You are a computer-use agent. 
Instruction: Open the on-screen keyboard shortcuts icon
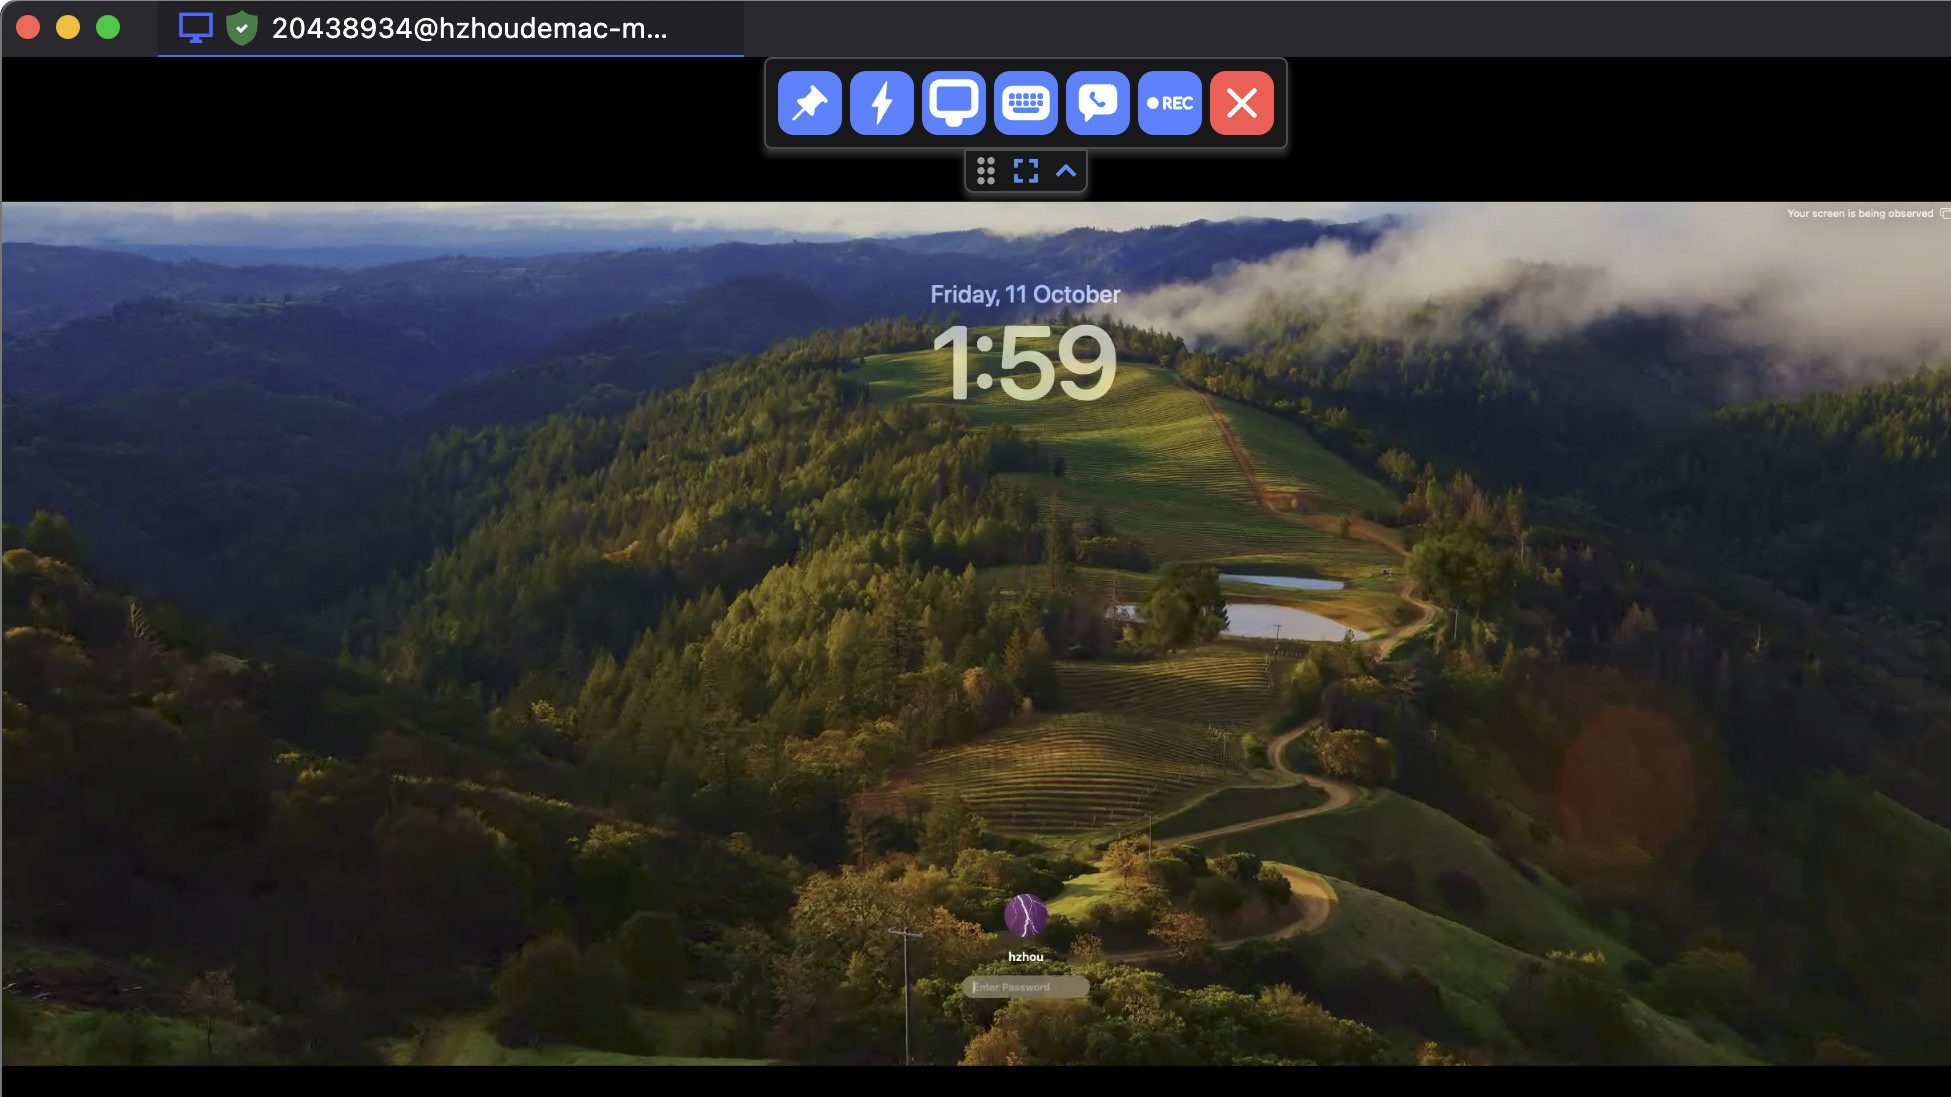click(1025, 103)
